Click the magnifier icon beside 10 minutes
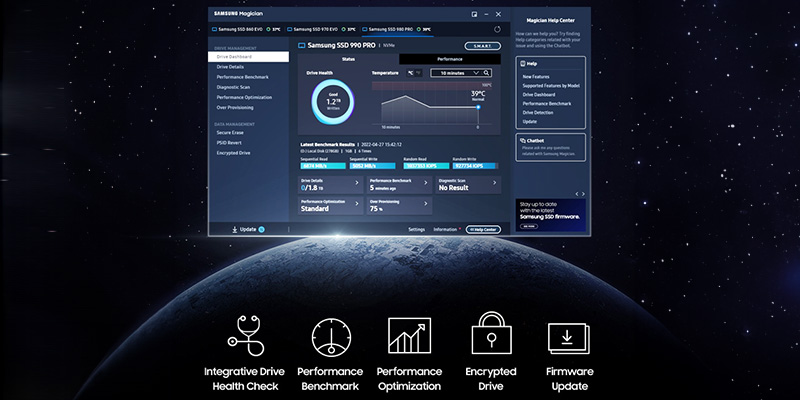Image resolution: width=800 pixels, height=400 pixels. (487, 73)
